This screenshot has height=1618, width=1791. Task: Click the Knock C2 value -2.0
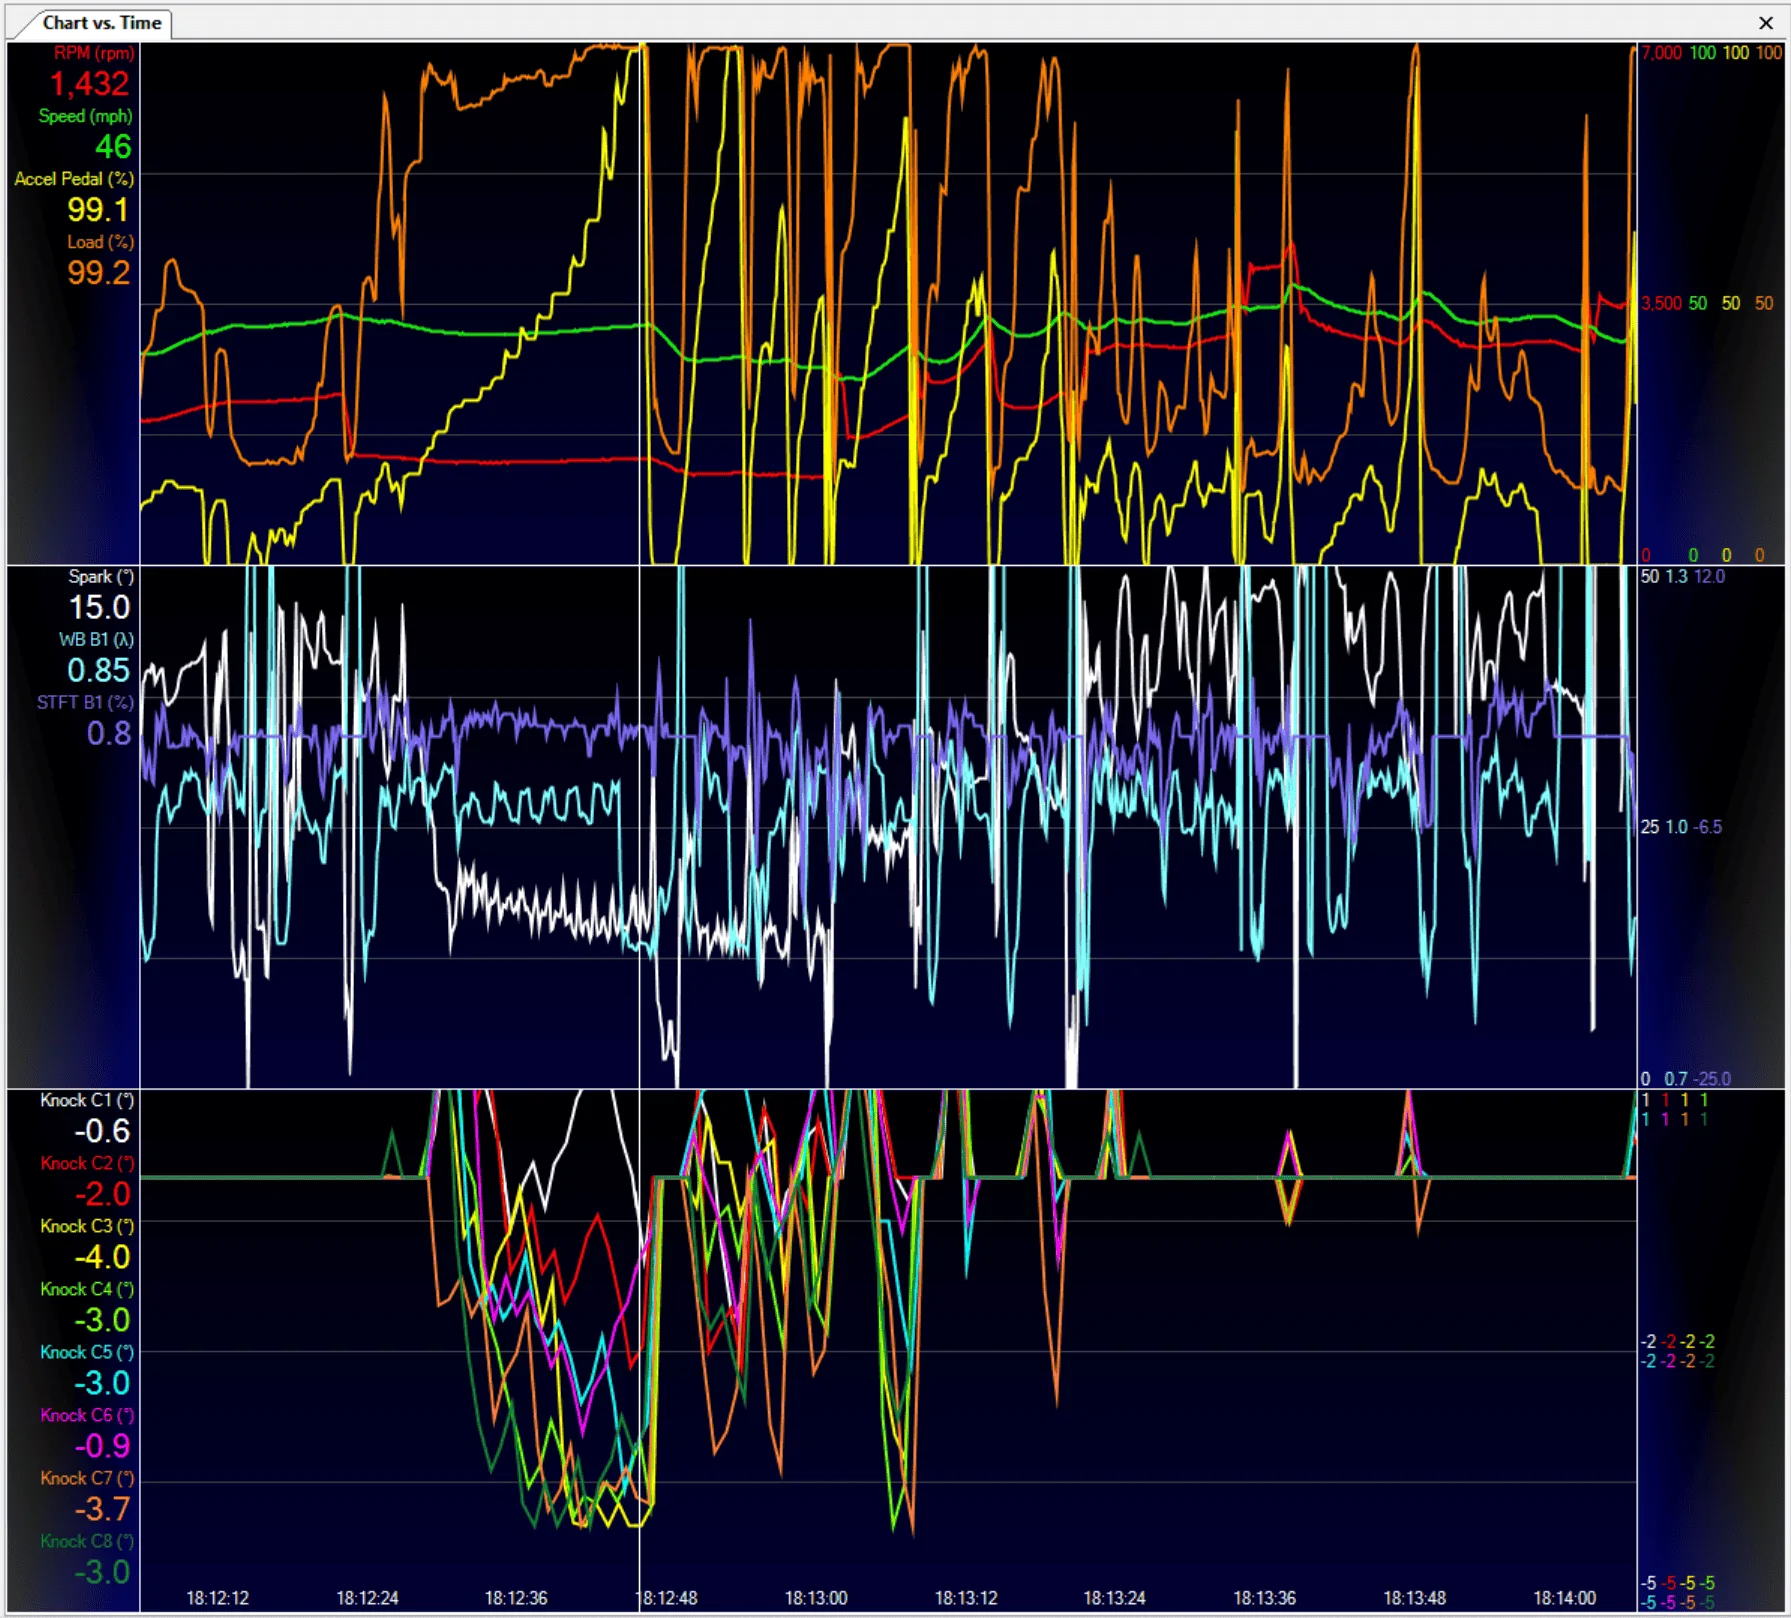coord(102,1195)
